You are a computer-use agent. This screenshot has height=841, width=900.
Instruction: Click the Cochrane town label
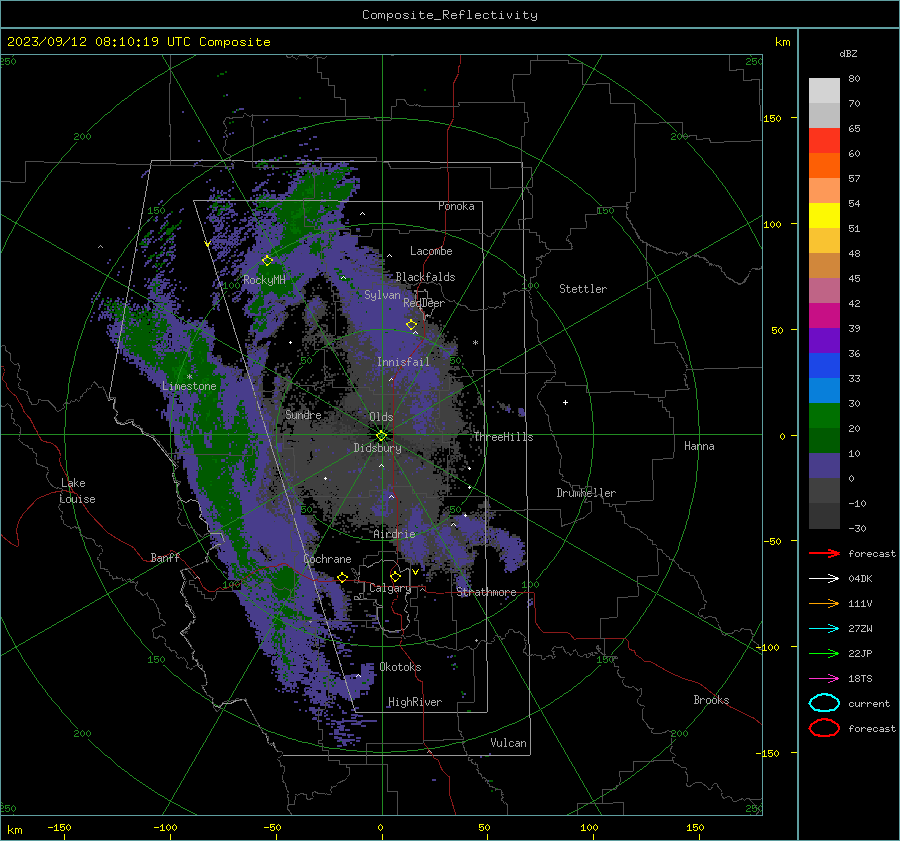[x=327, y=559]
